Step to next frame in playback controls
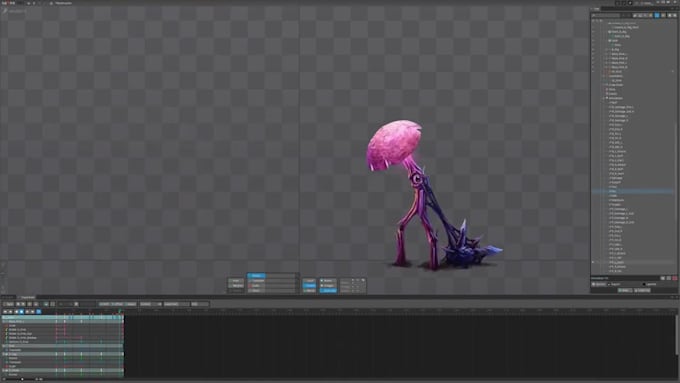 27,312
